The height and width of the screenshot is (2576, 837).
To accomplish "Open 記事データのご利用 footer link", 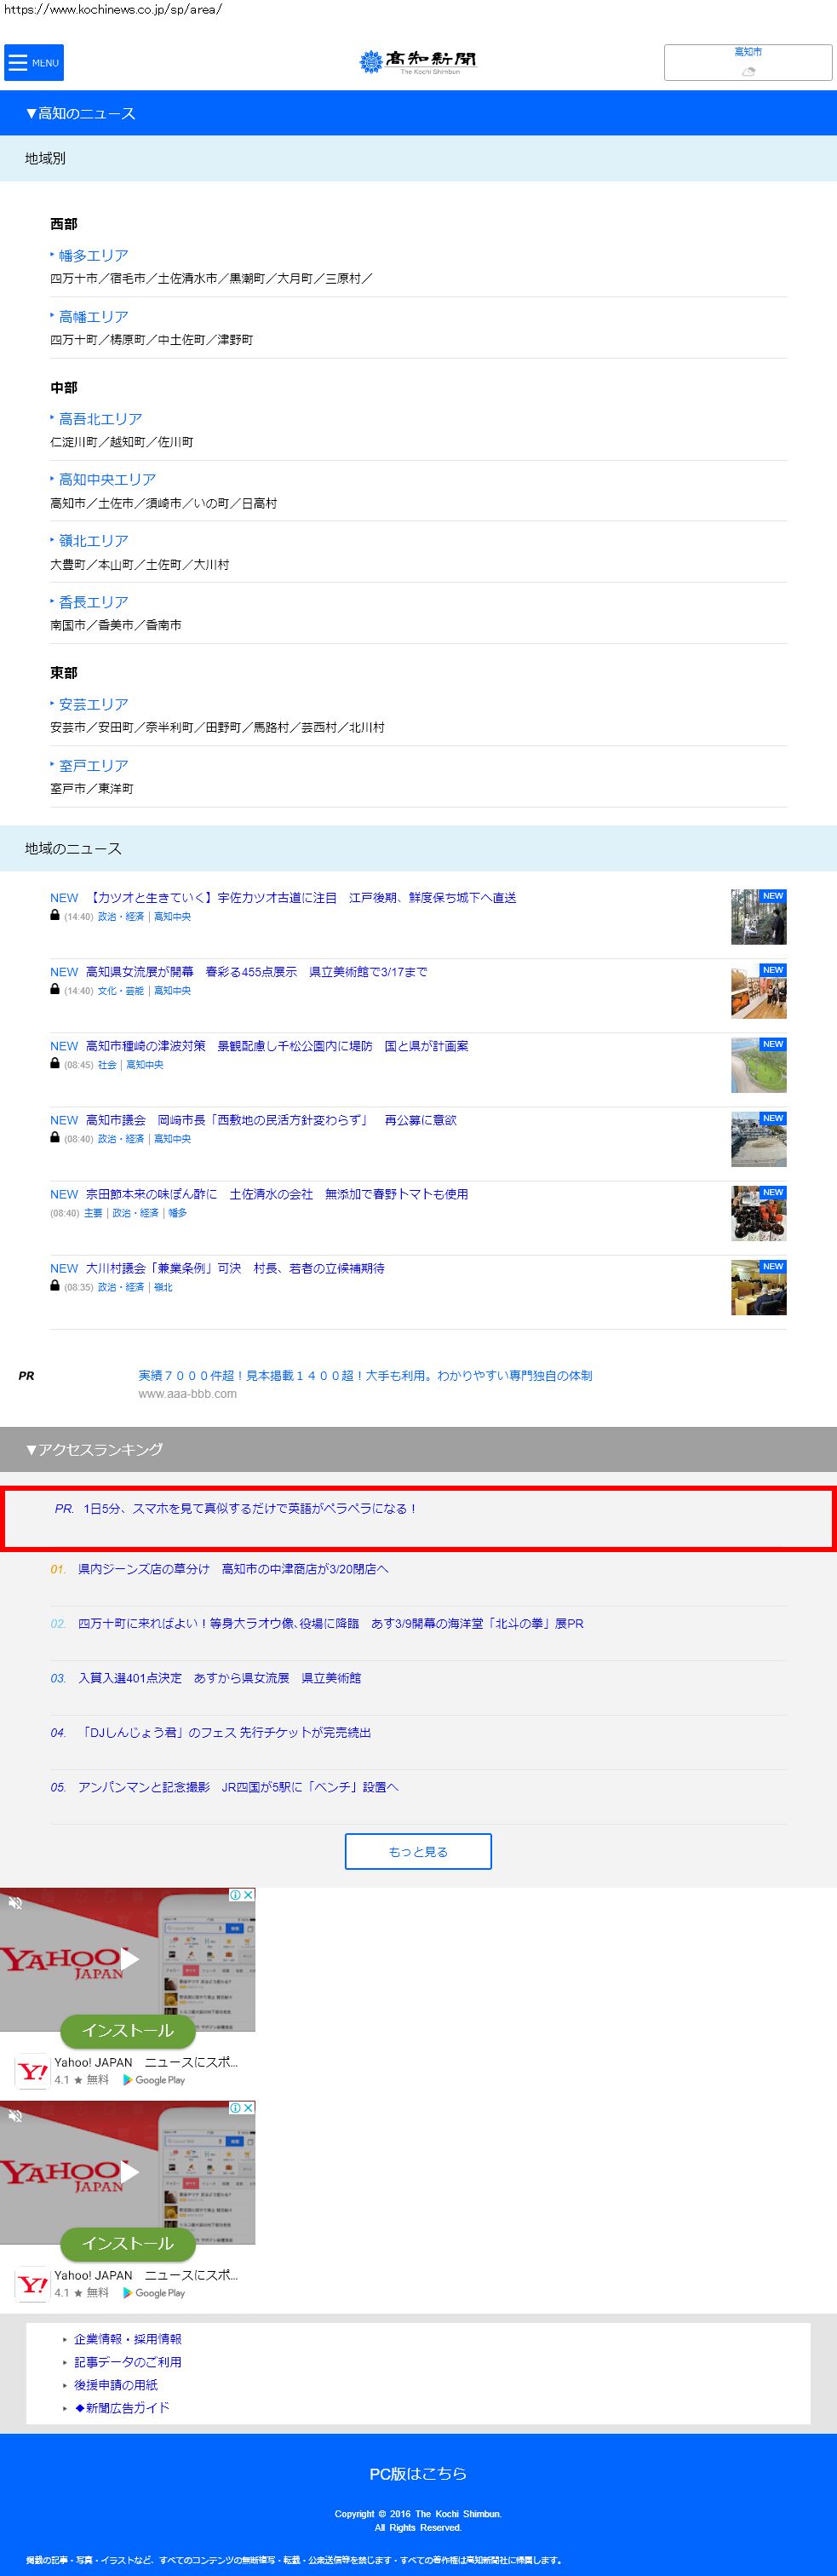I will tap(128, 2362).
